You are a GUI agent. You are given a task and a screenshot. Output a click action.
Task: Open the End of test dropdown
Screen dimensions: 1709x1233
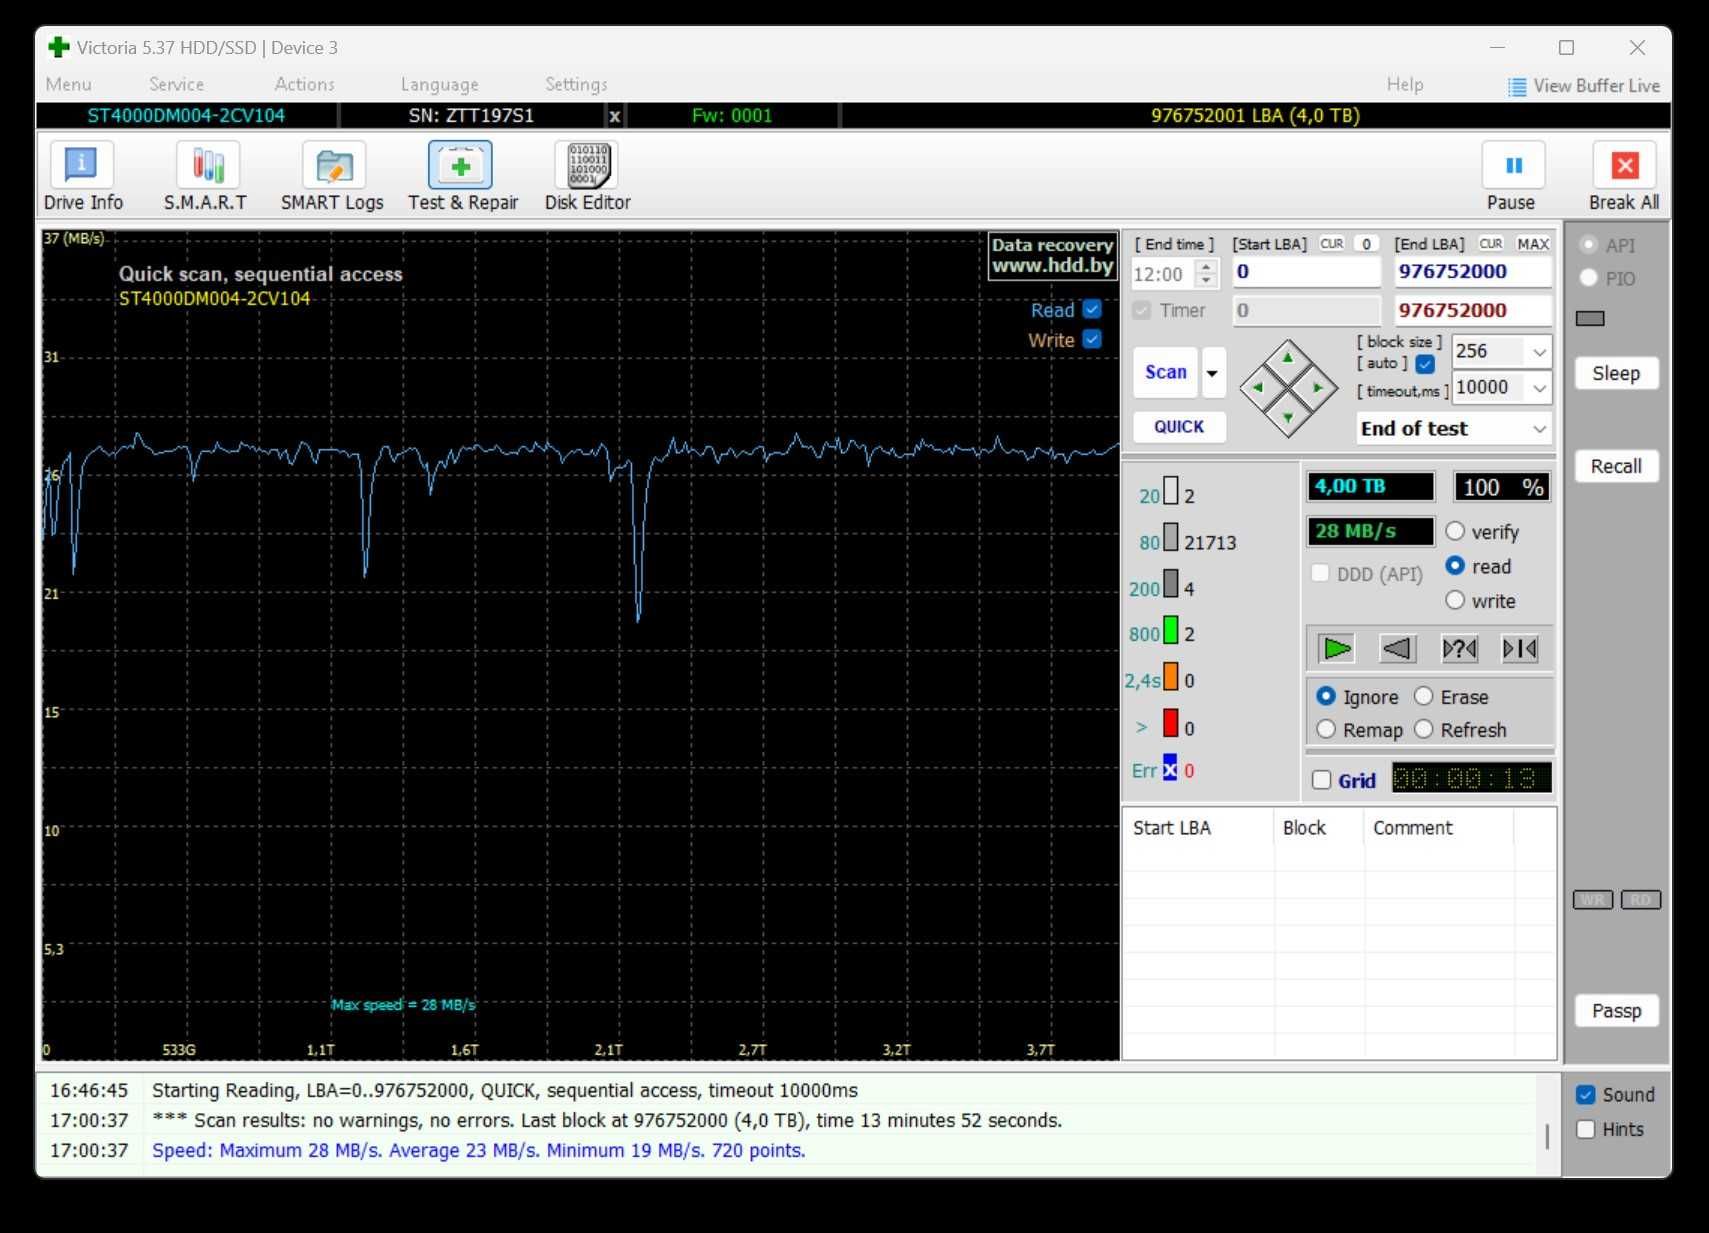click(x=1539, y=429)
